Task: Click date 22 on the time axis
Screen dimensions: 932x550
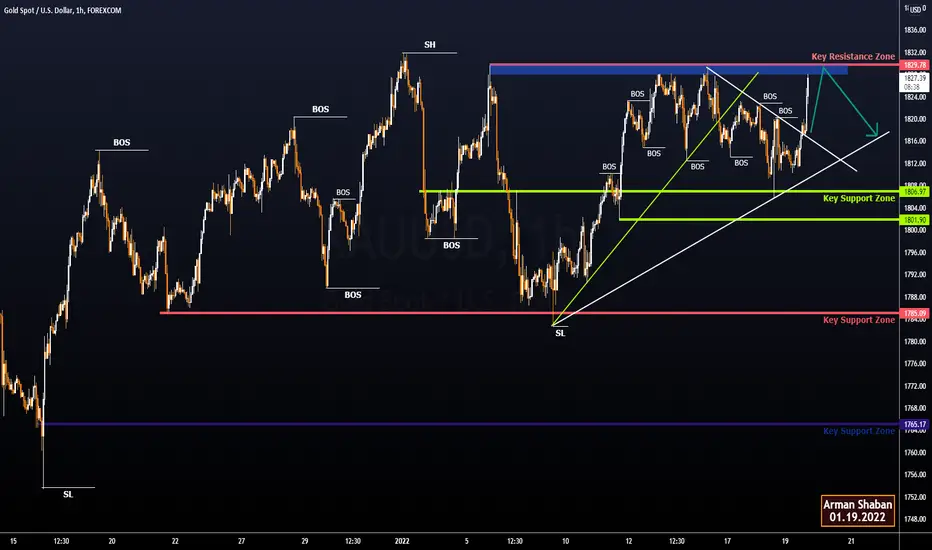Action: tap(175, 541)
